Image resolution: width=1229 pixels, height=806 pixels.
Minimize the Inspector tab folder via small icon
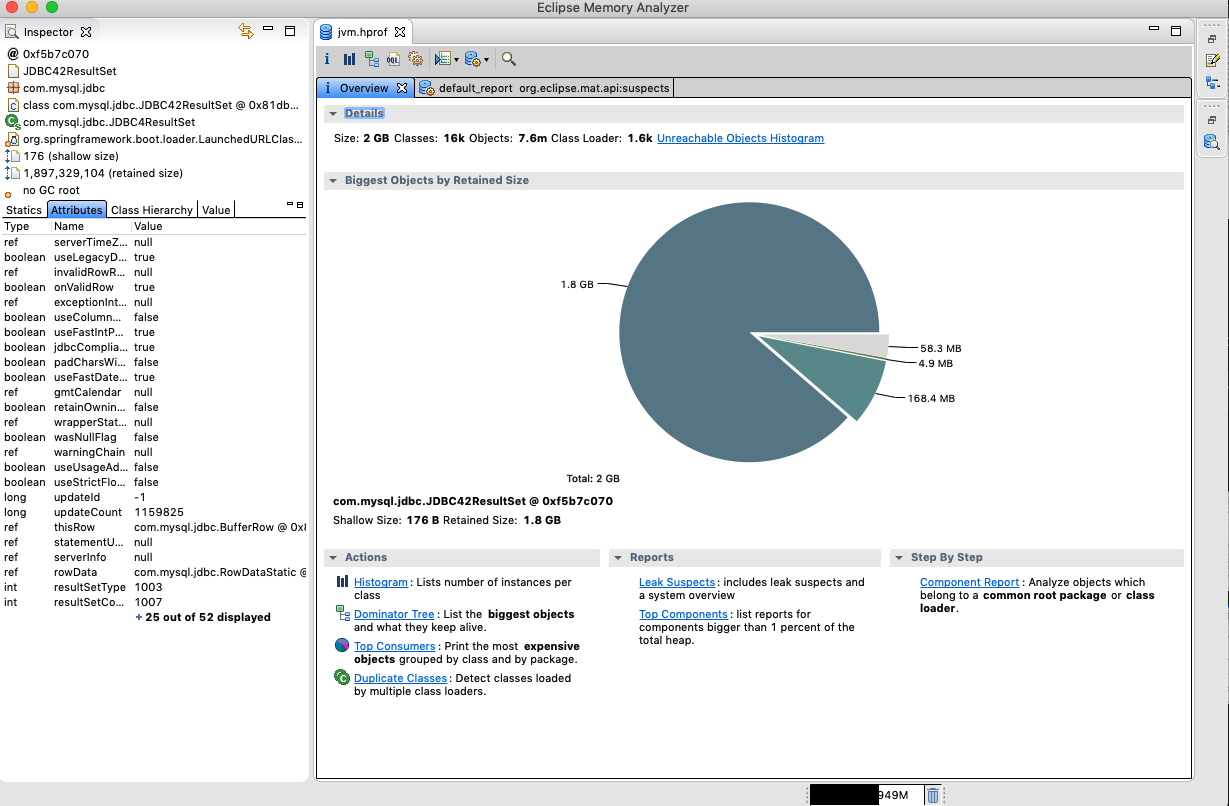tap(290, 204)
